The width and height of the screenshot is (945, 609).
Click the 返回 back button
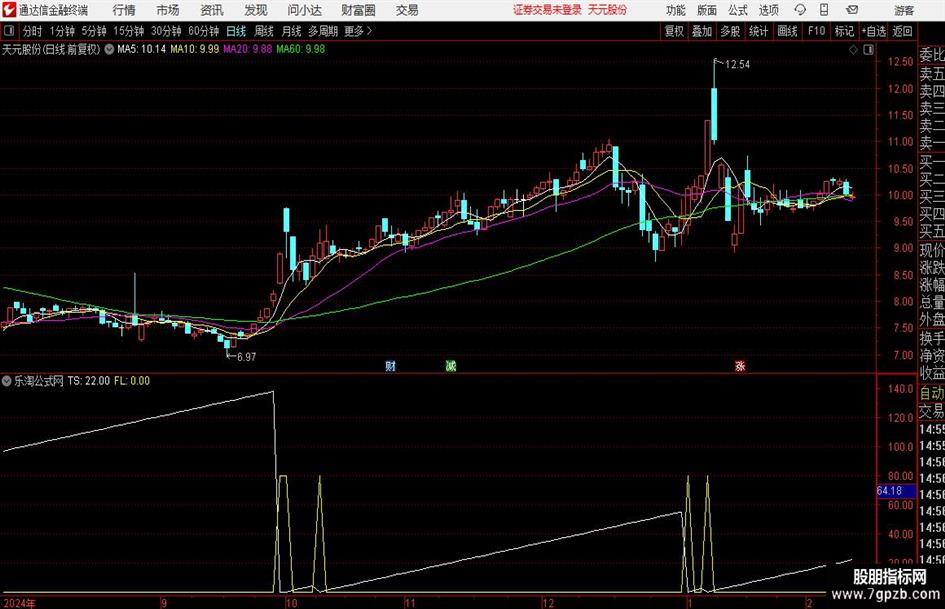tap(902, 31)
